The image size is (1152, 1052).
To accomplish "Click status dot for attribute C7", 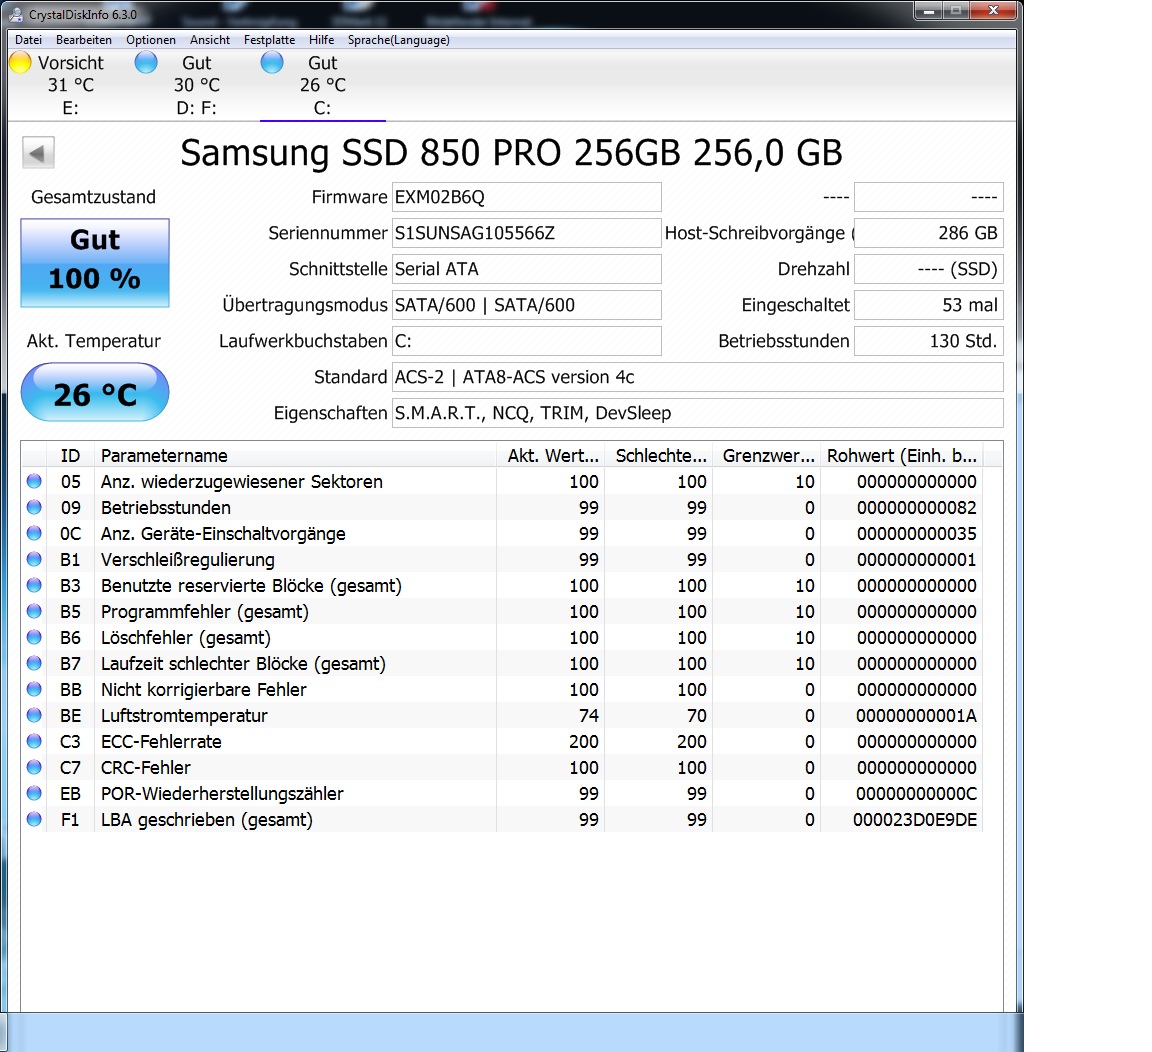I will point(34,767).
